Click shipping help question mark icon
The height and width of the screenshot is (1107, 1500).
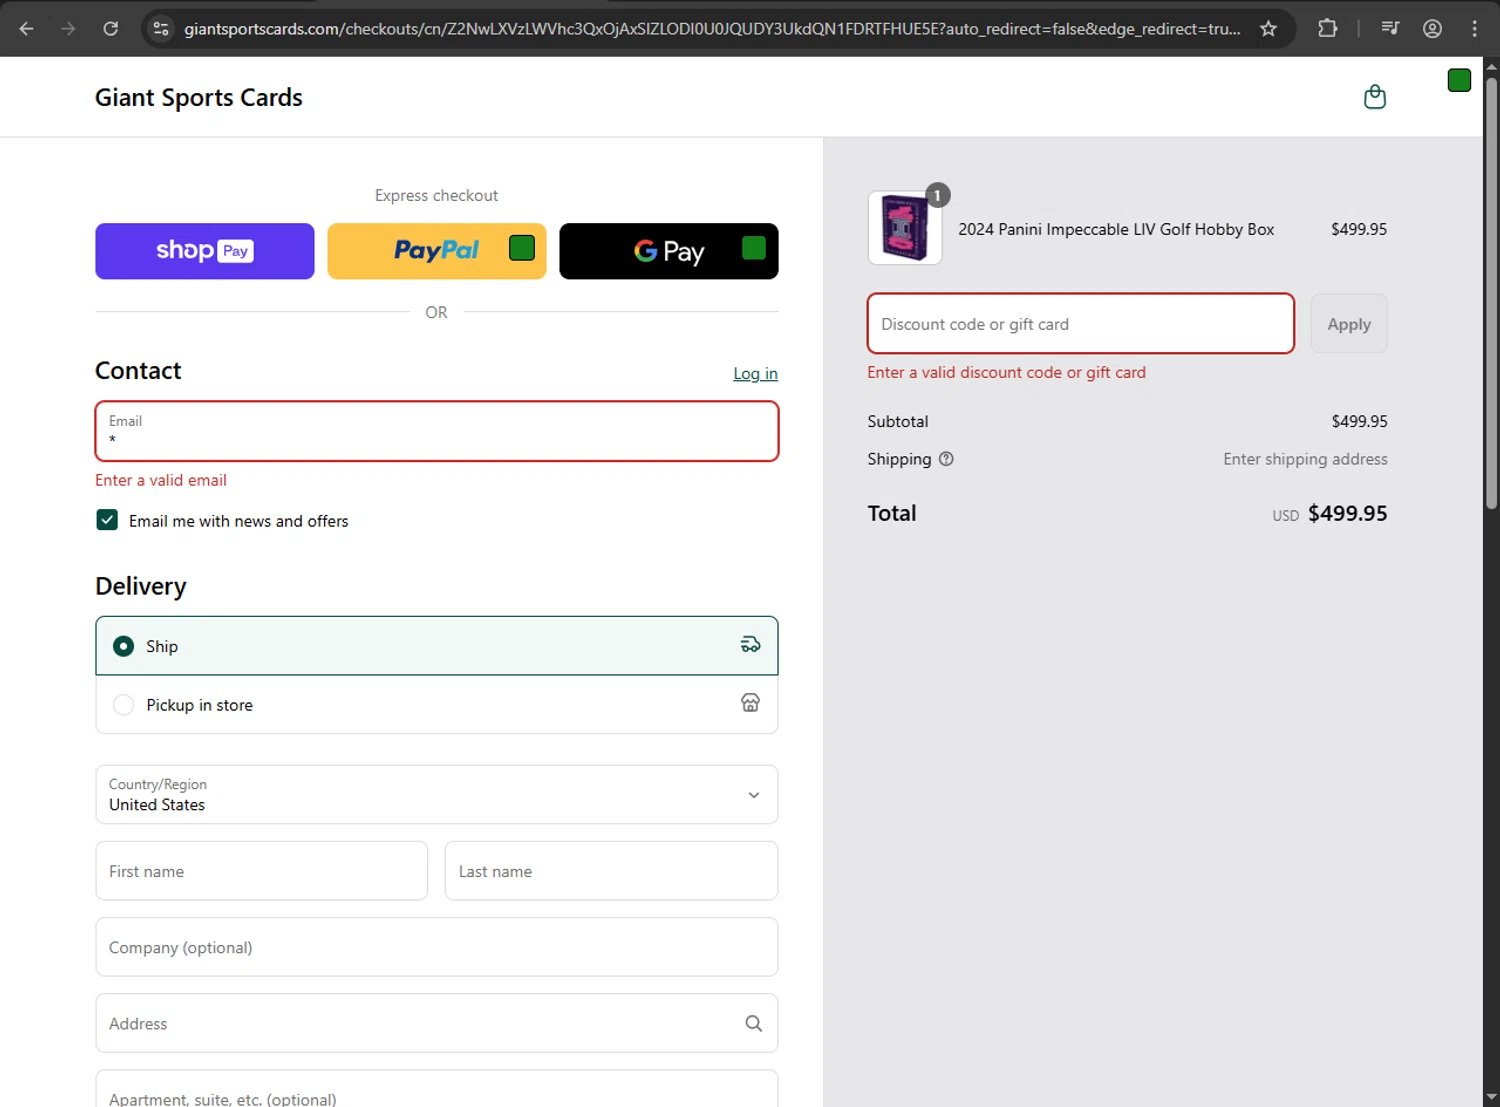click(x=946, y=459)
